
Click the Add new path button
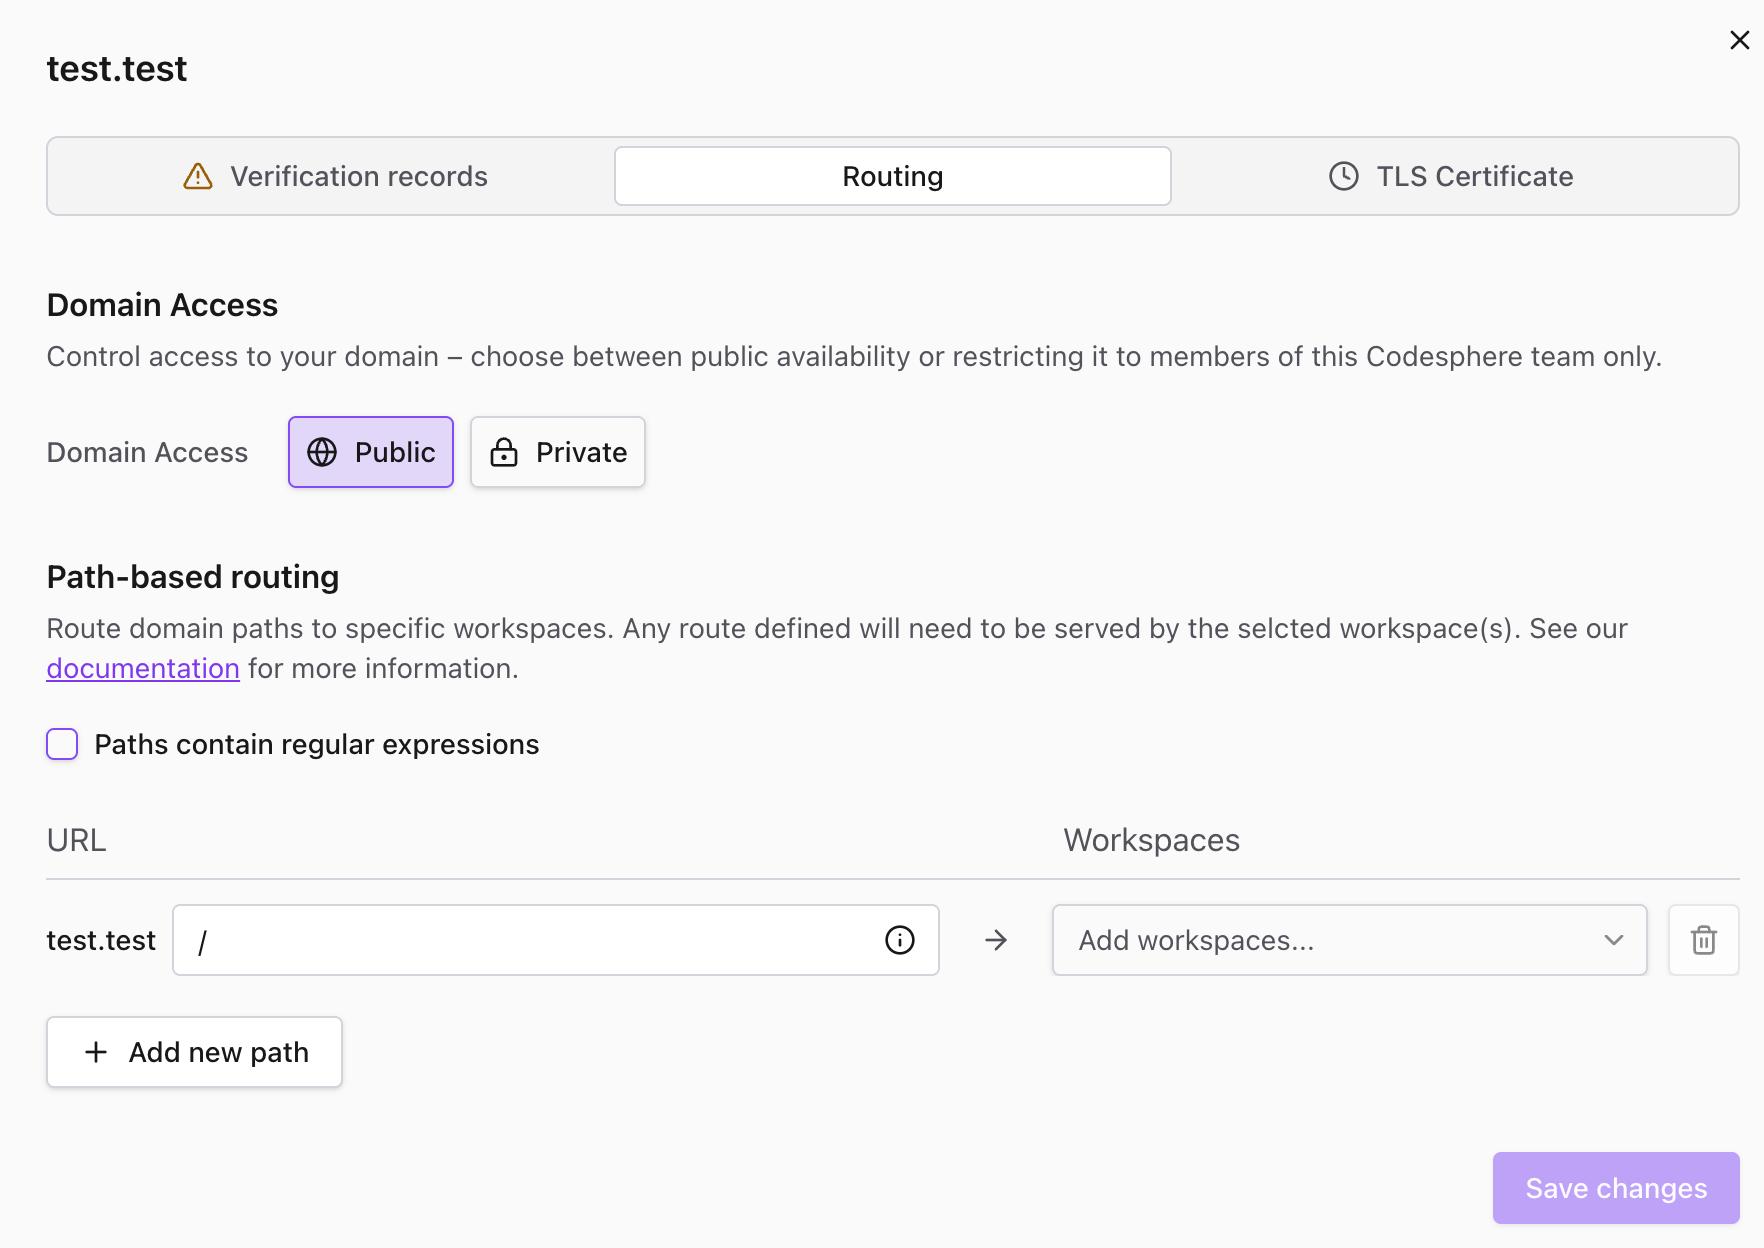pyautogui.click(x=194, y=1052)
